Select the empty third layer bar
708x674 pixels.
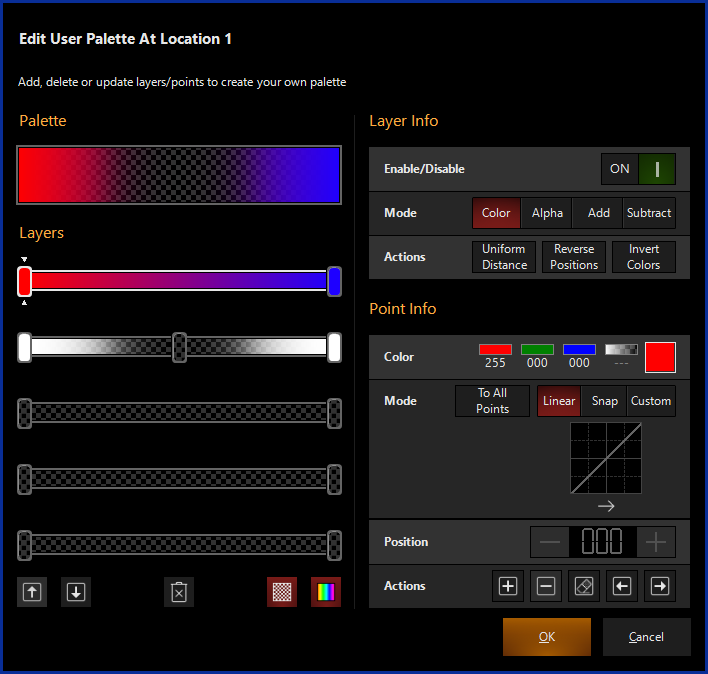point(179,413)
